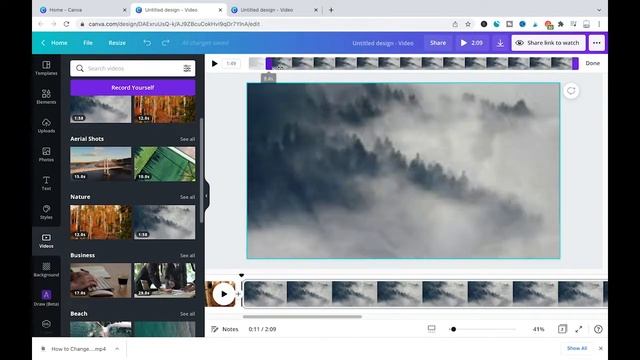Open the Photos sidebar panel
640x360 pixels.
(x=46, y=155)
